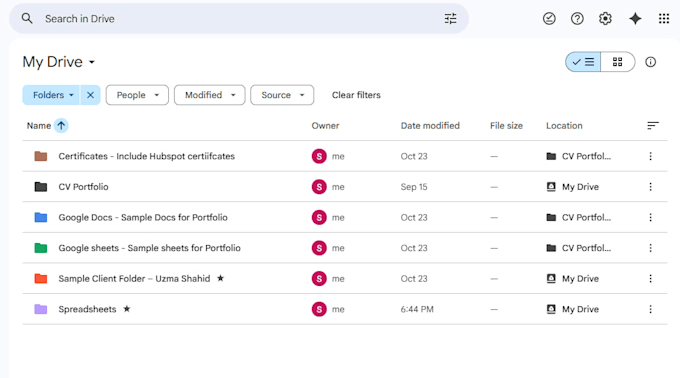Screen dimensions: 680x378
Task: Switch to grid layout view
Action: pos(618,62)
